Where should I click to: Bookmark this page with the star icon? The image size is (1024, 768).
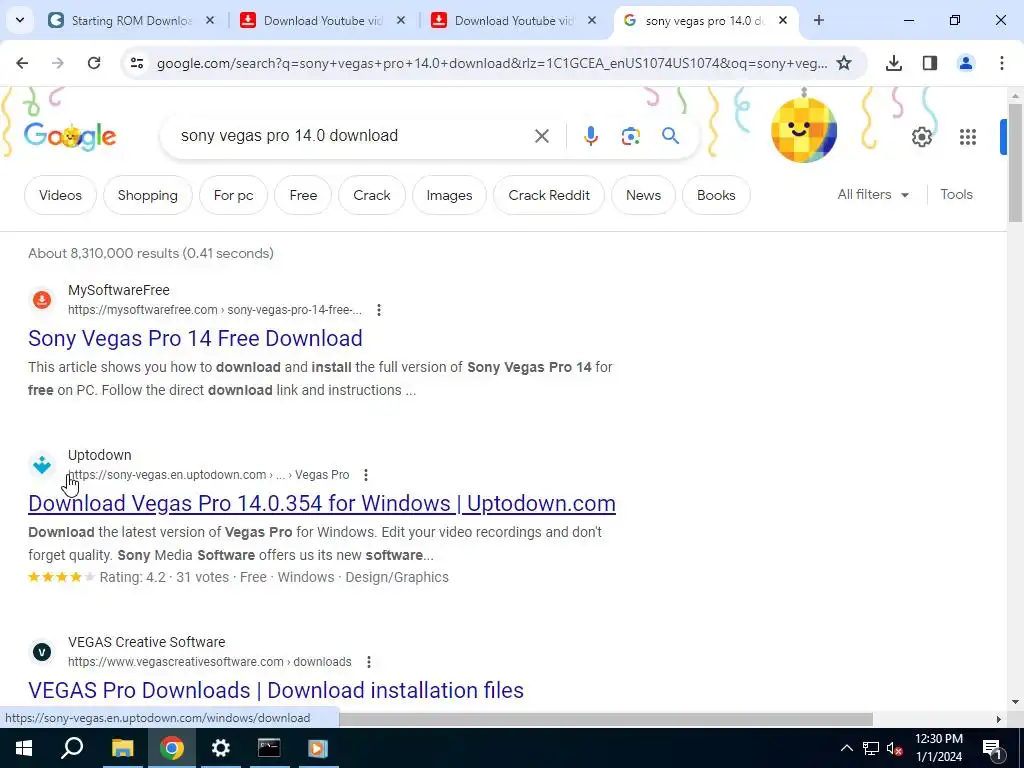tap(844, 63)
